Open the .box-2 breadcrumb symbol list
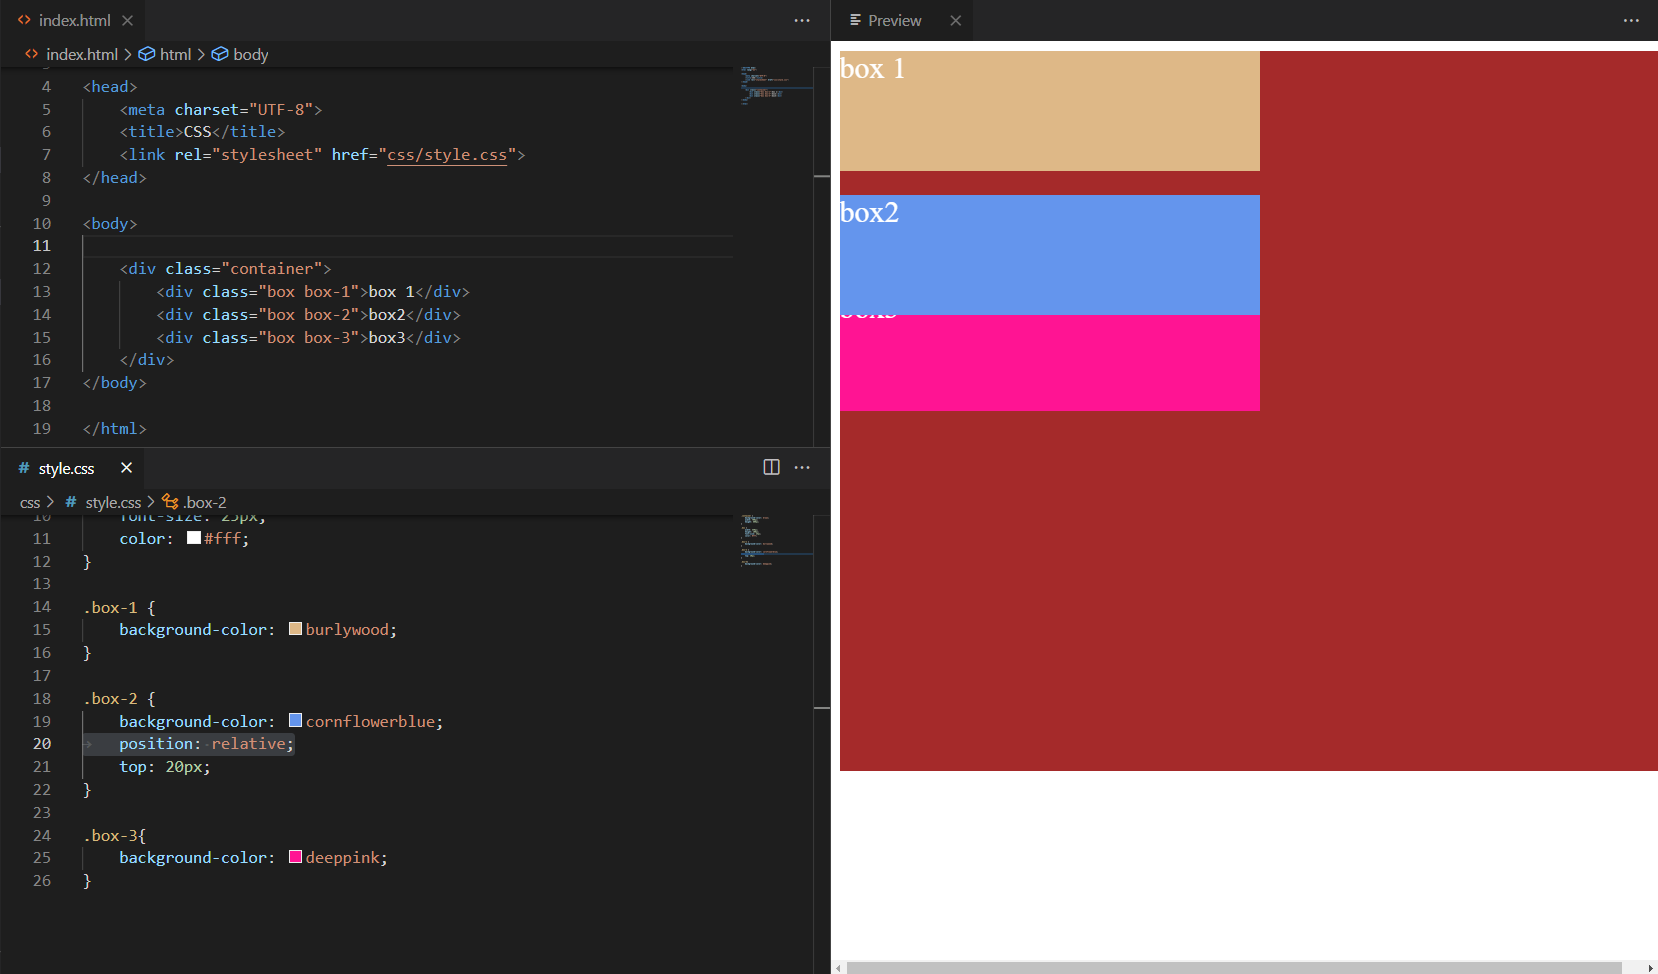The image size is (1658, 974). point(204,502)
